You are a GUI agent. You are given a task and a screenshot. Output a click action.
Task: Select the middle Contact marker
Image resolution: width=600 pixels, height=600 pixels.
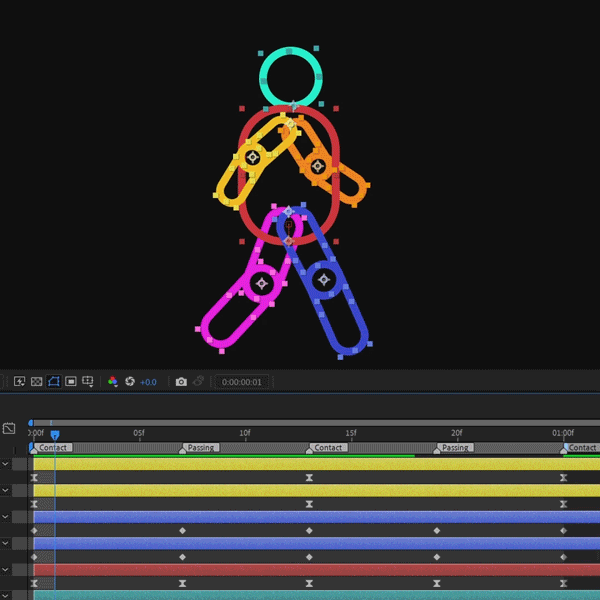point(328,447)
